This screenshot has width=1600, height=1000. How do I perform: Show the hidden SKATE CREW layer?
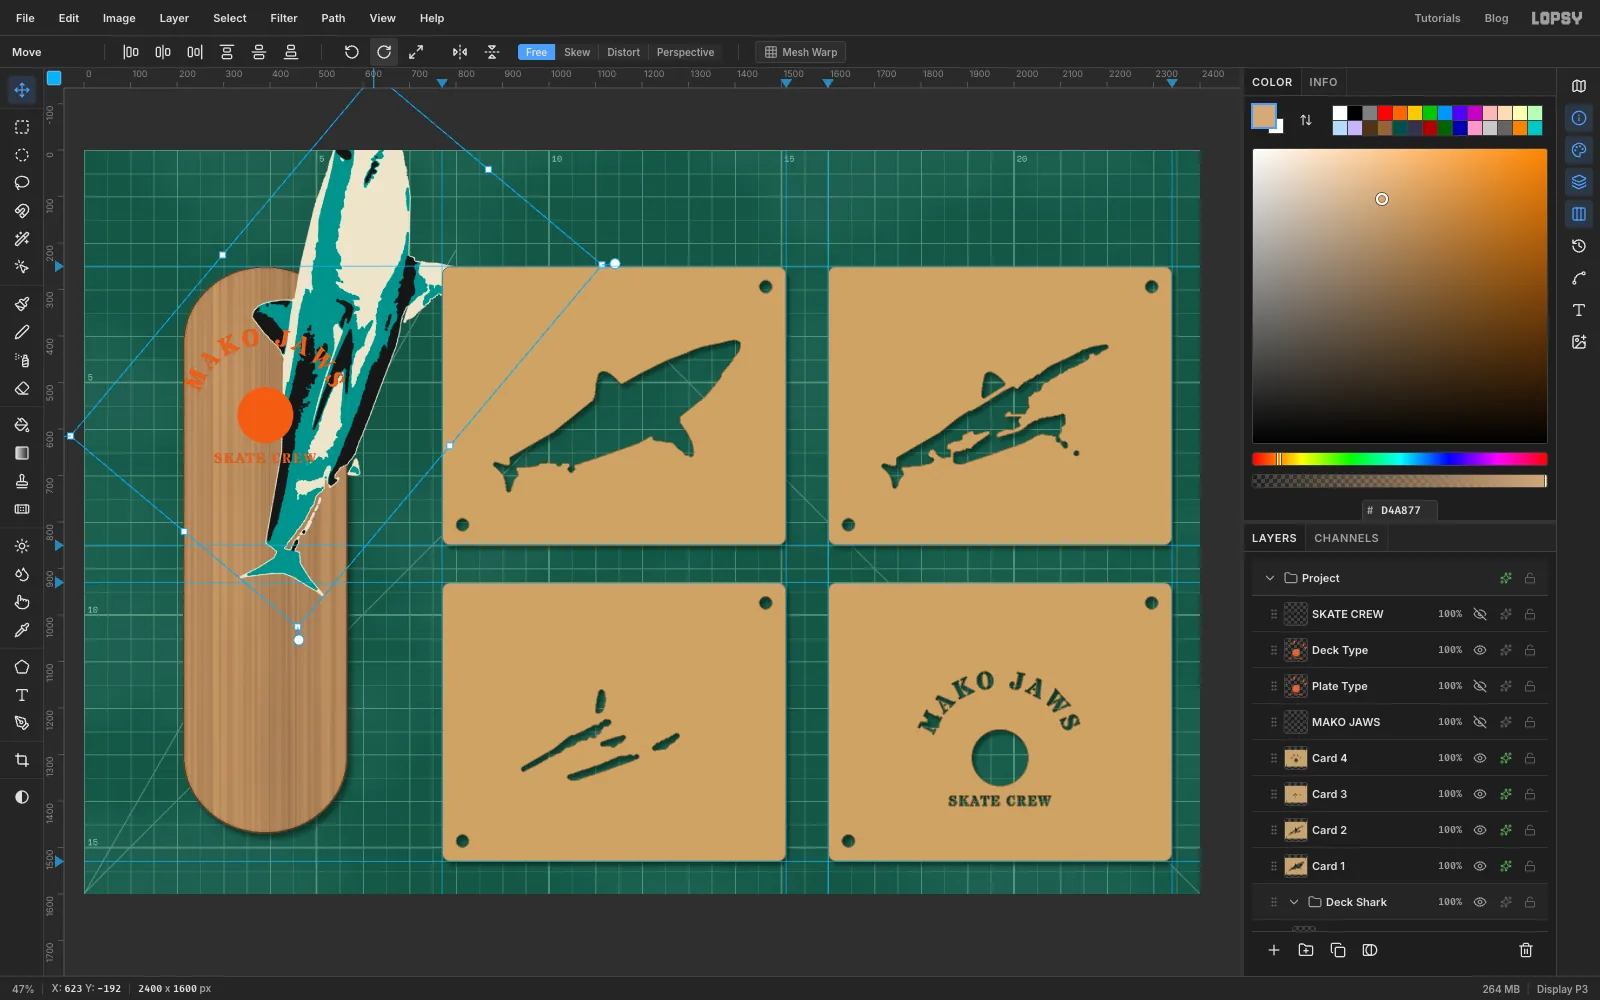click(1480, 614)
